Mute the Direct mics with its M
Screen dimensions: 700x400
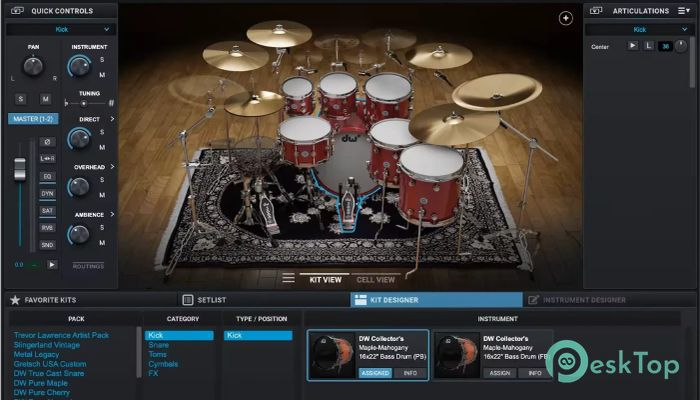pyautogui.click(x=102, y=147)
